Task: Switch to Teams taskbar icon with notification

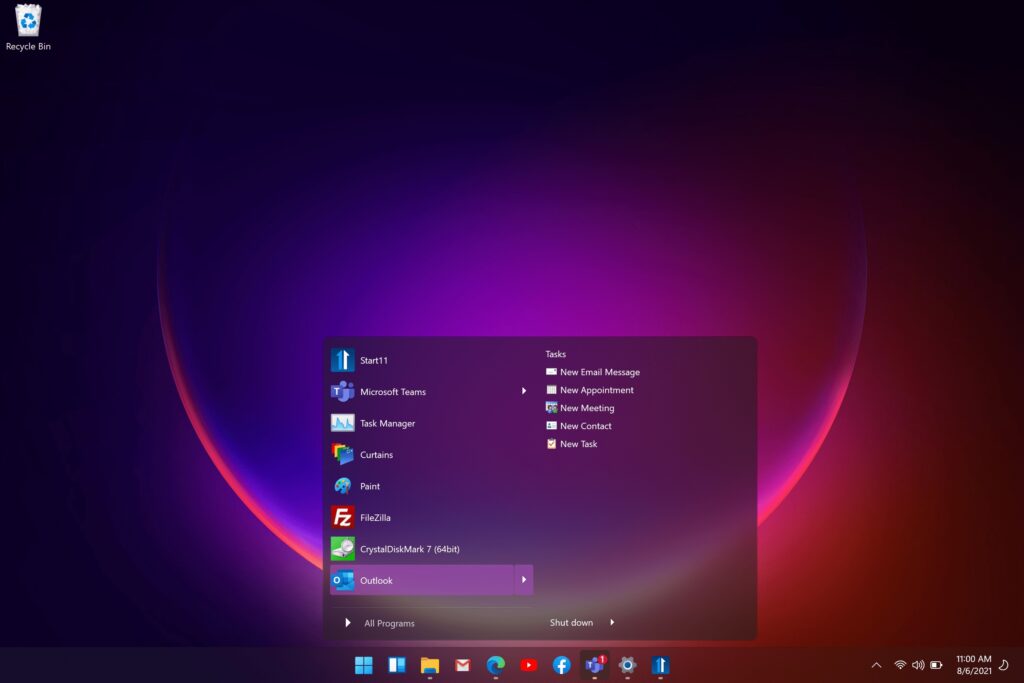Action: (594, 665)
